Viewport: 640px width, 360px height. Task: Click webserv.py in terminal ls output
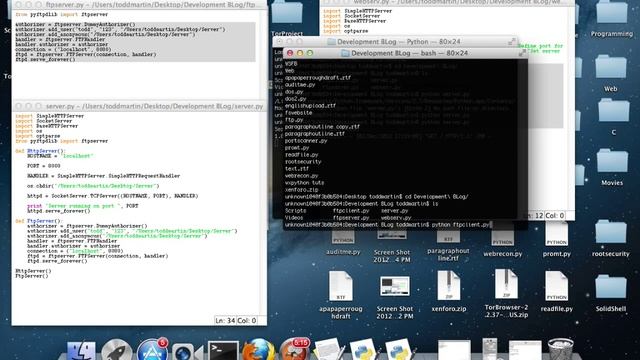(x=396, y=218)
